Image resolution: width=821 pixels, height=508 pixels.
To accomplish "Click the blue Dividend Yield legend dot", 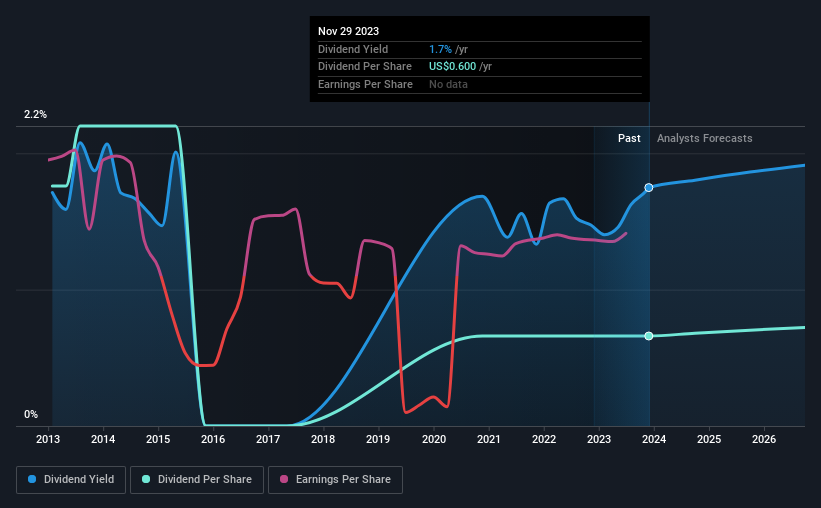I will click(32, 479).
